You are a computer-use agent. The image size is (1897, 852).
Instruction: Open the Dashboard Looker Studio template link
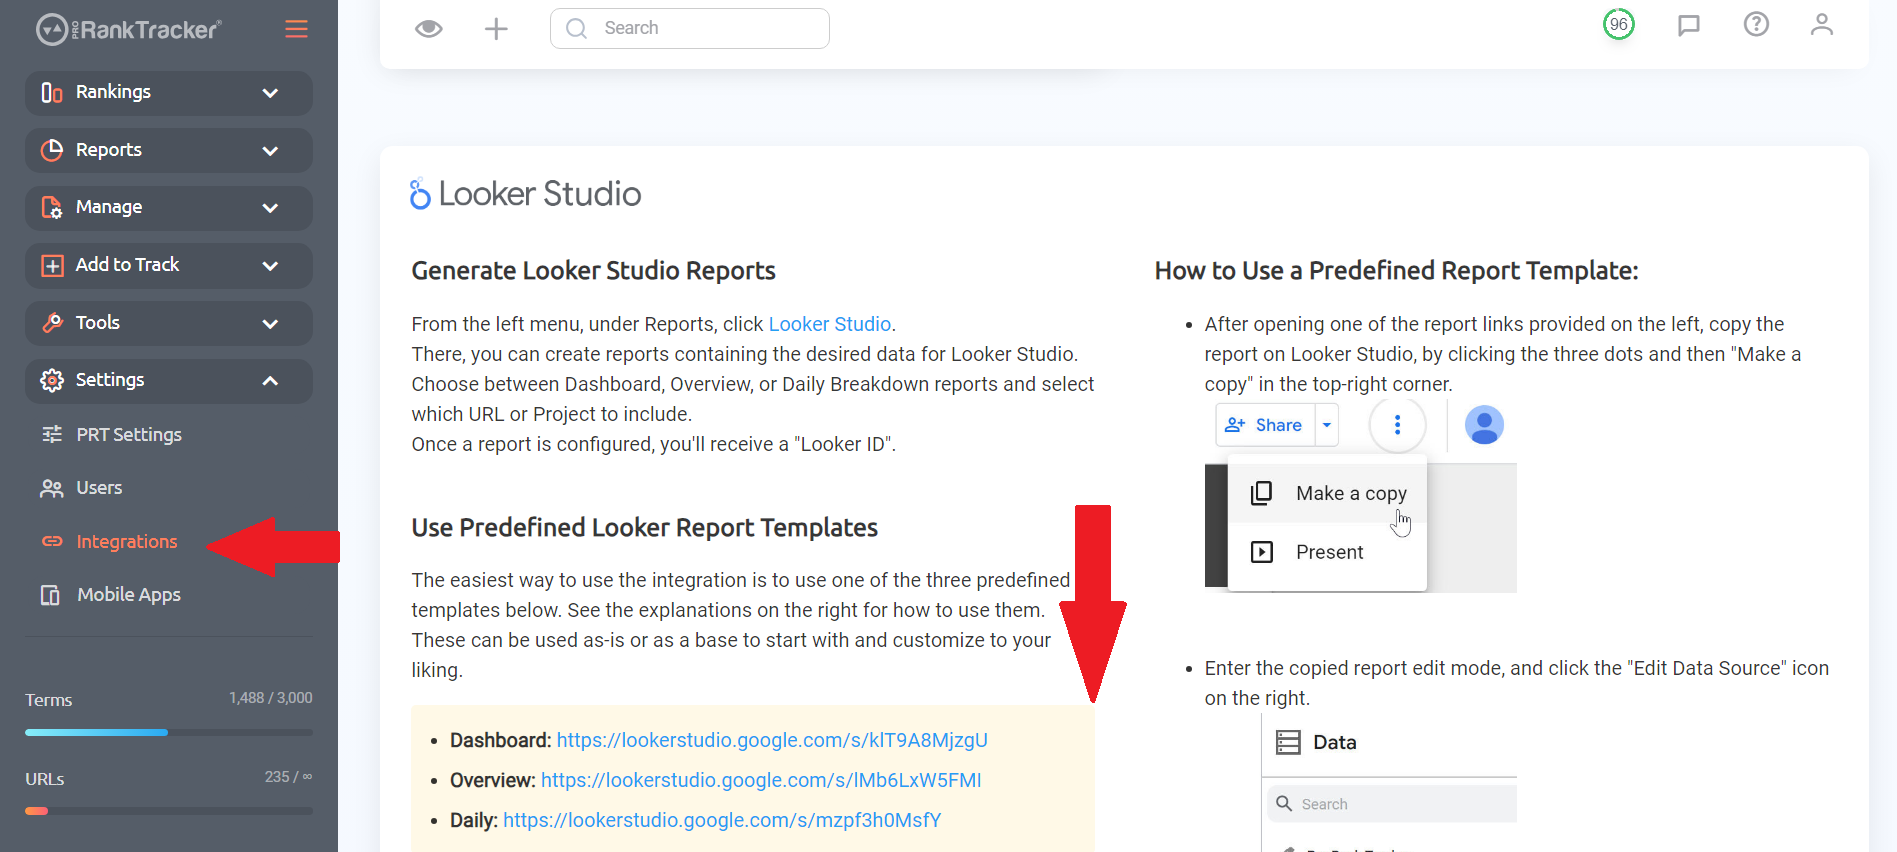(772, 740)
